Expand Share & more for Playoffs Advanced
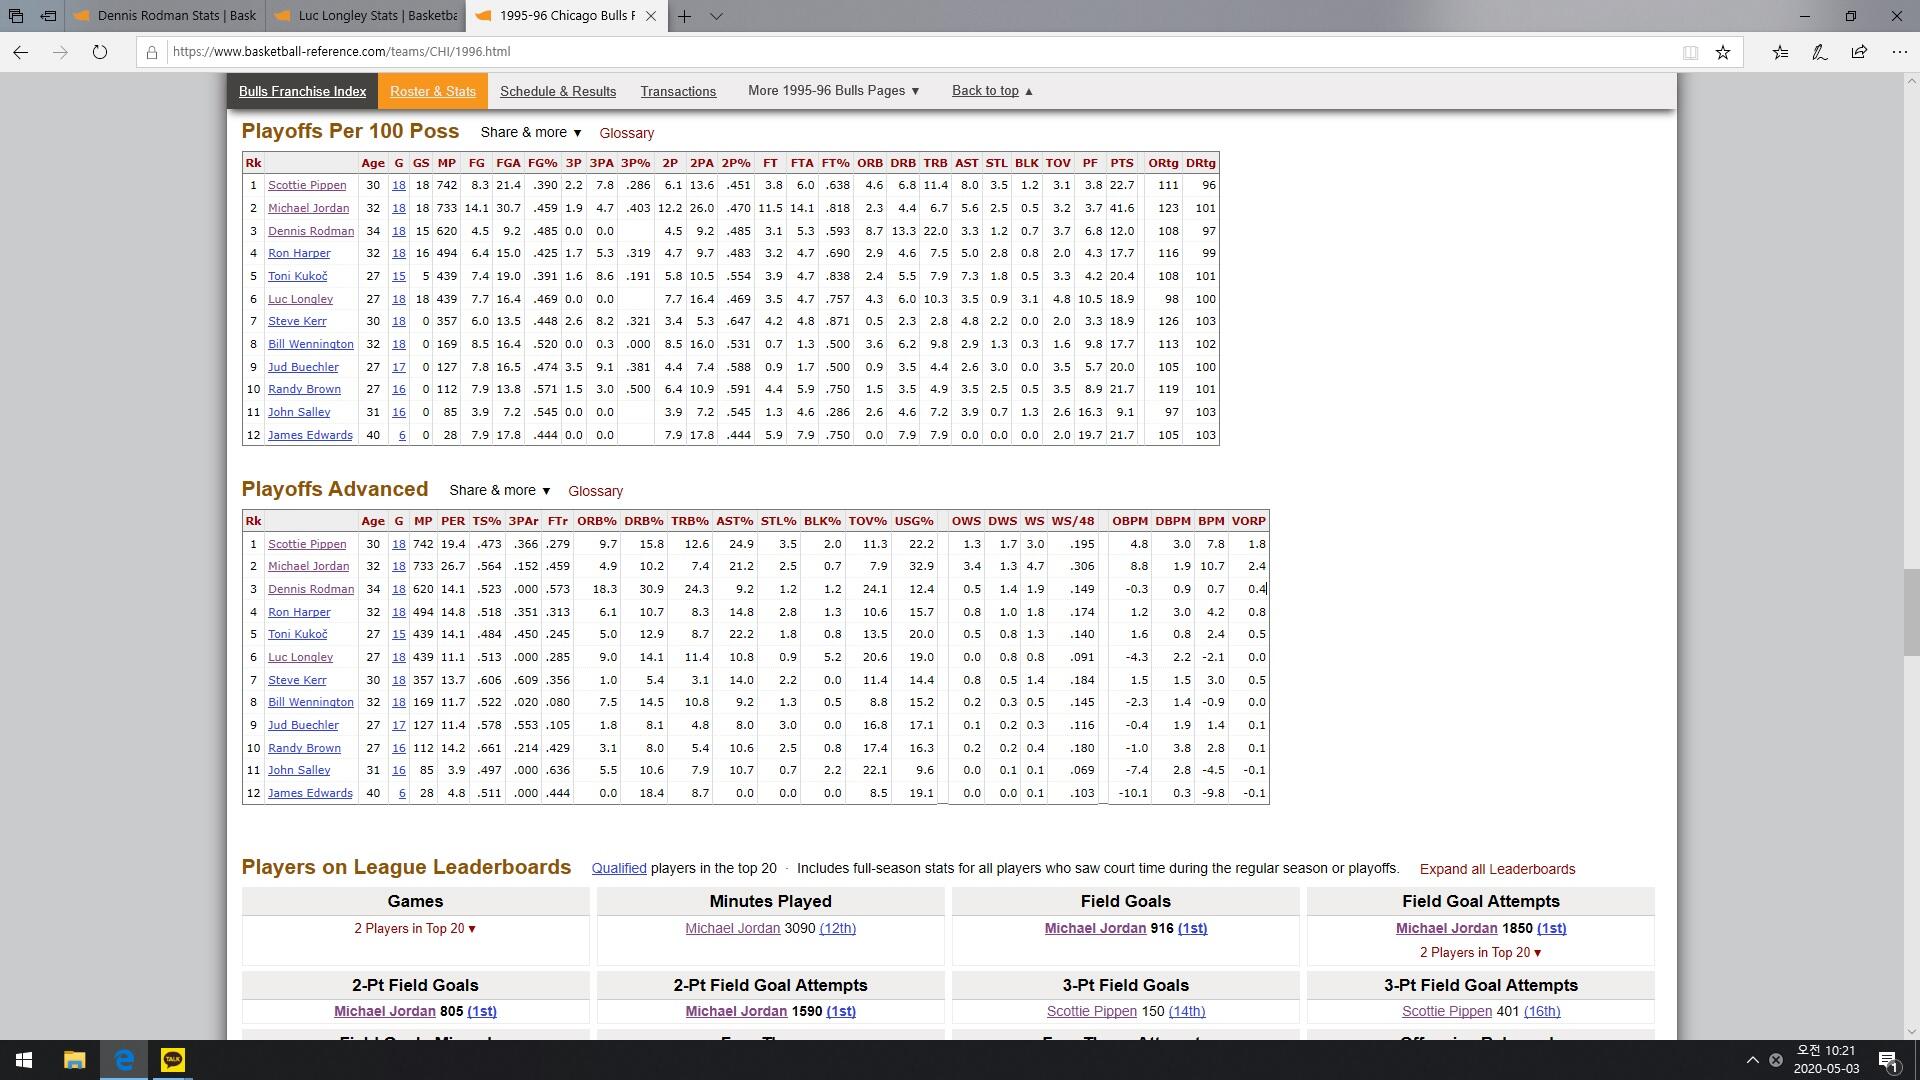The width and height of the screenshot is (1920, 1080). click(499, 491)
